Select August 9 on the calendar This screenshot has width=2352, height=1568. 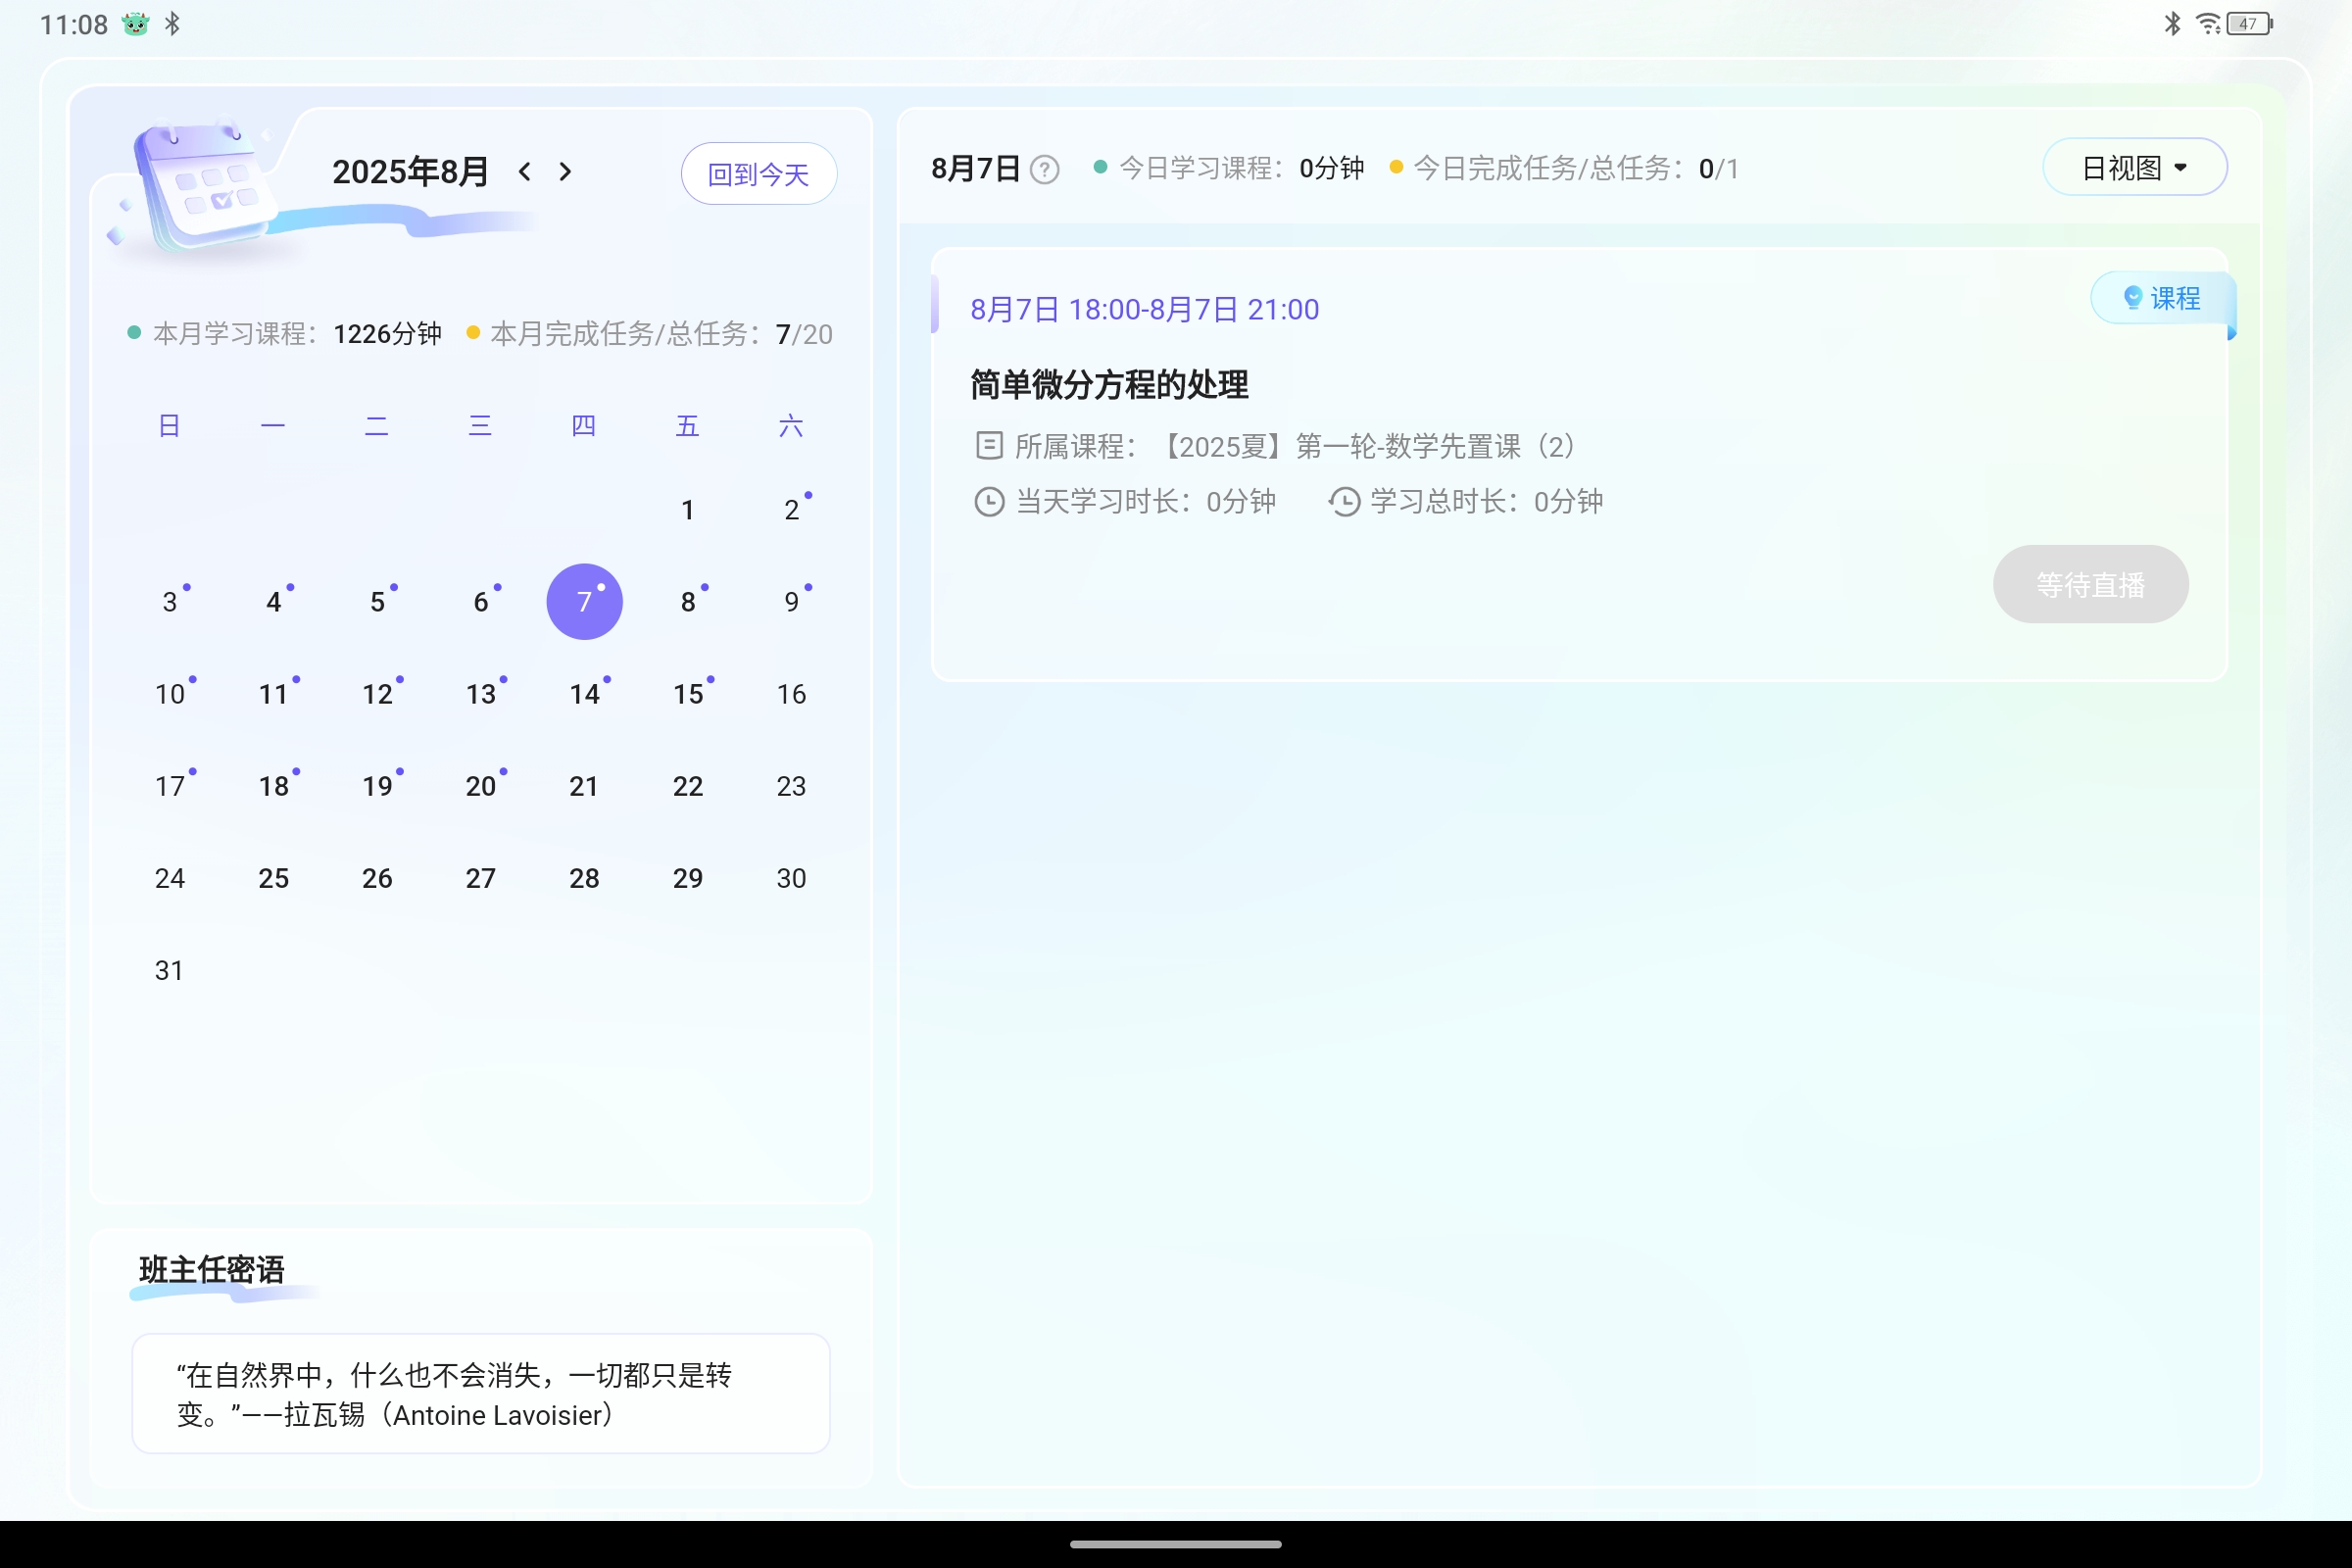pos(792,602)
